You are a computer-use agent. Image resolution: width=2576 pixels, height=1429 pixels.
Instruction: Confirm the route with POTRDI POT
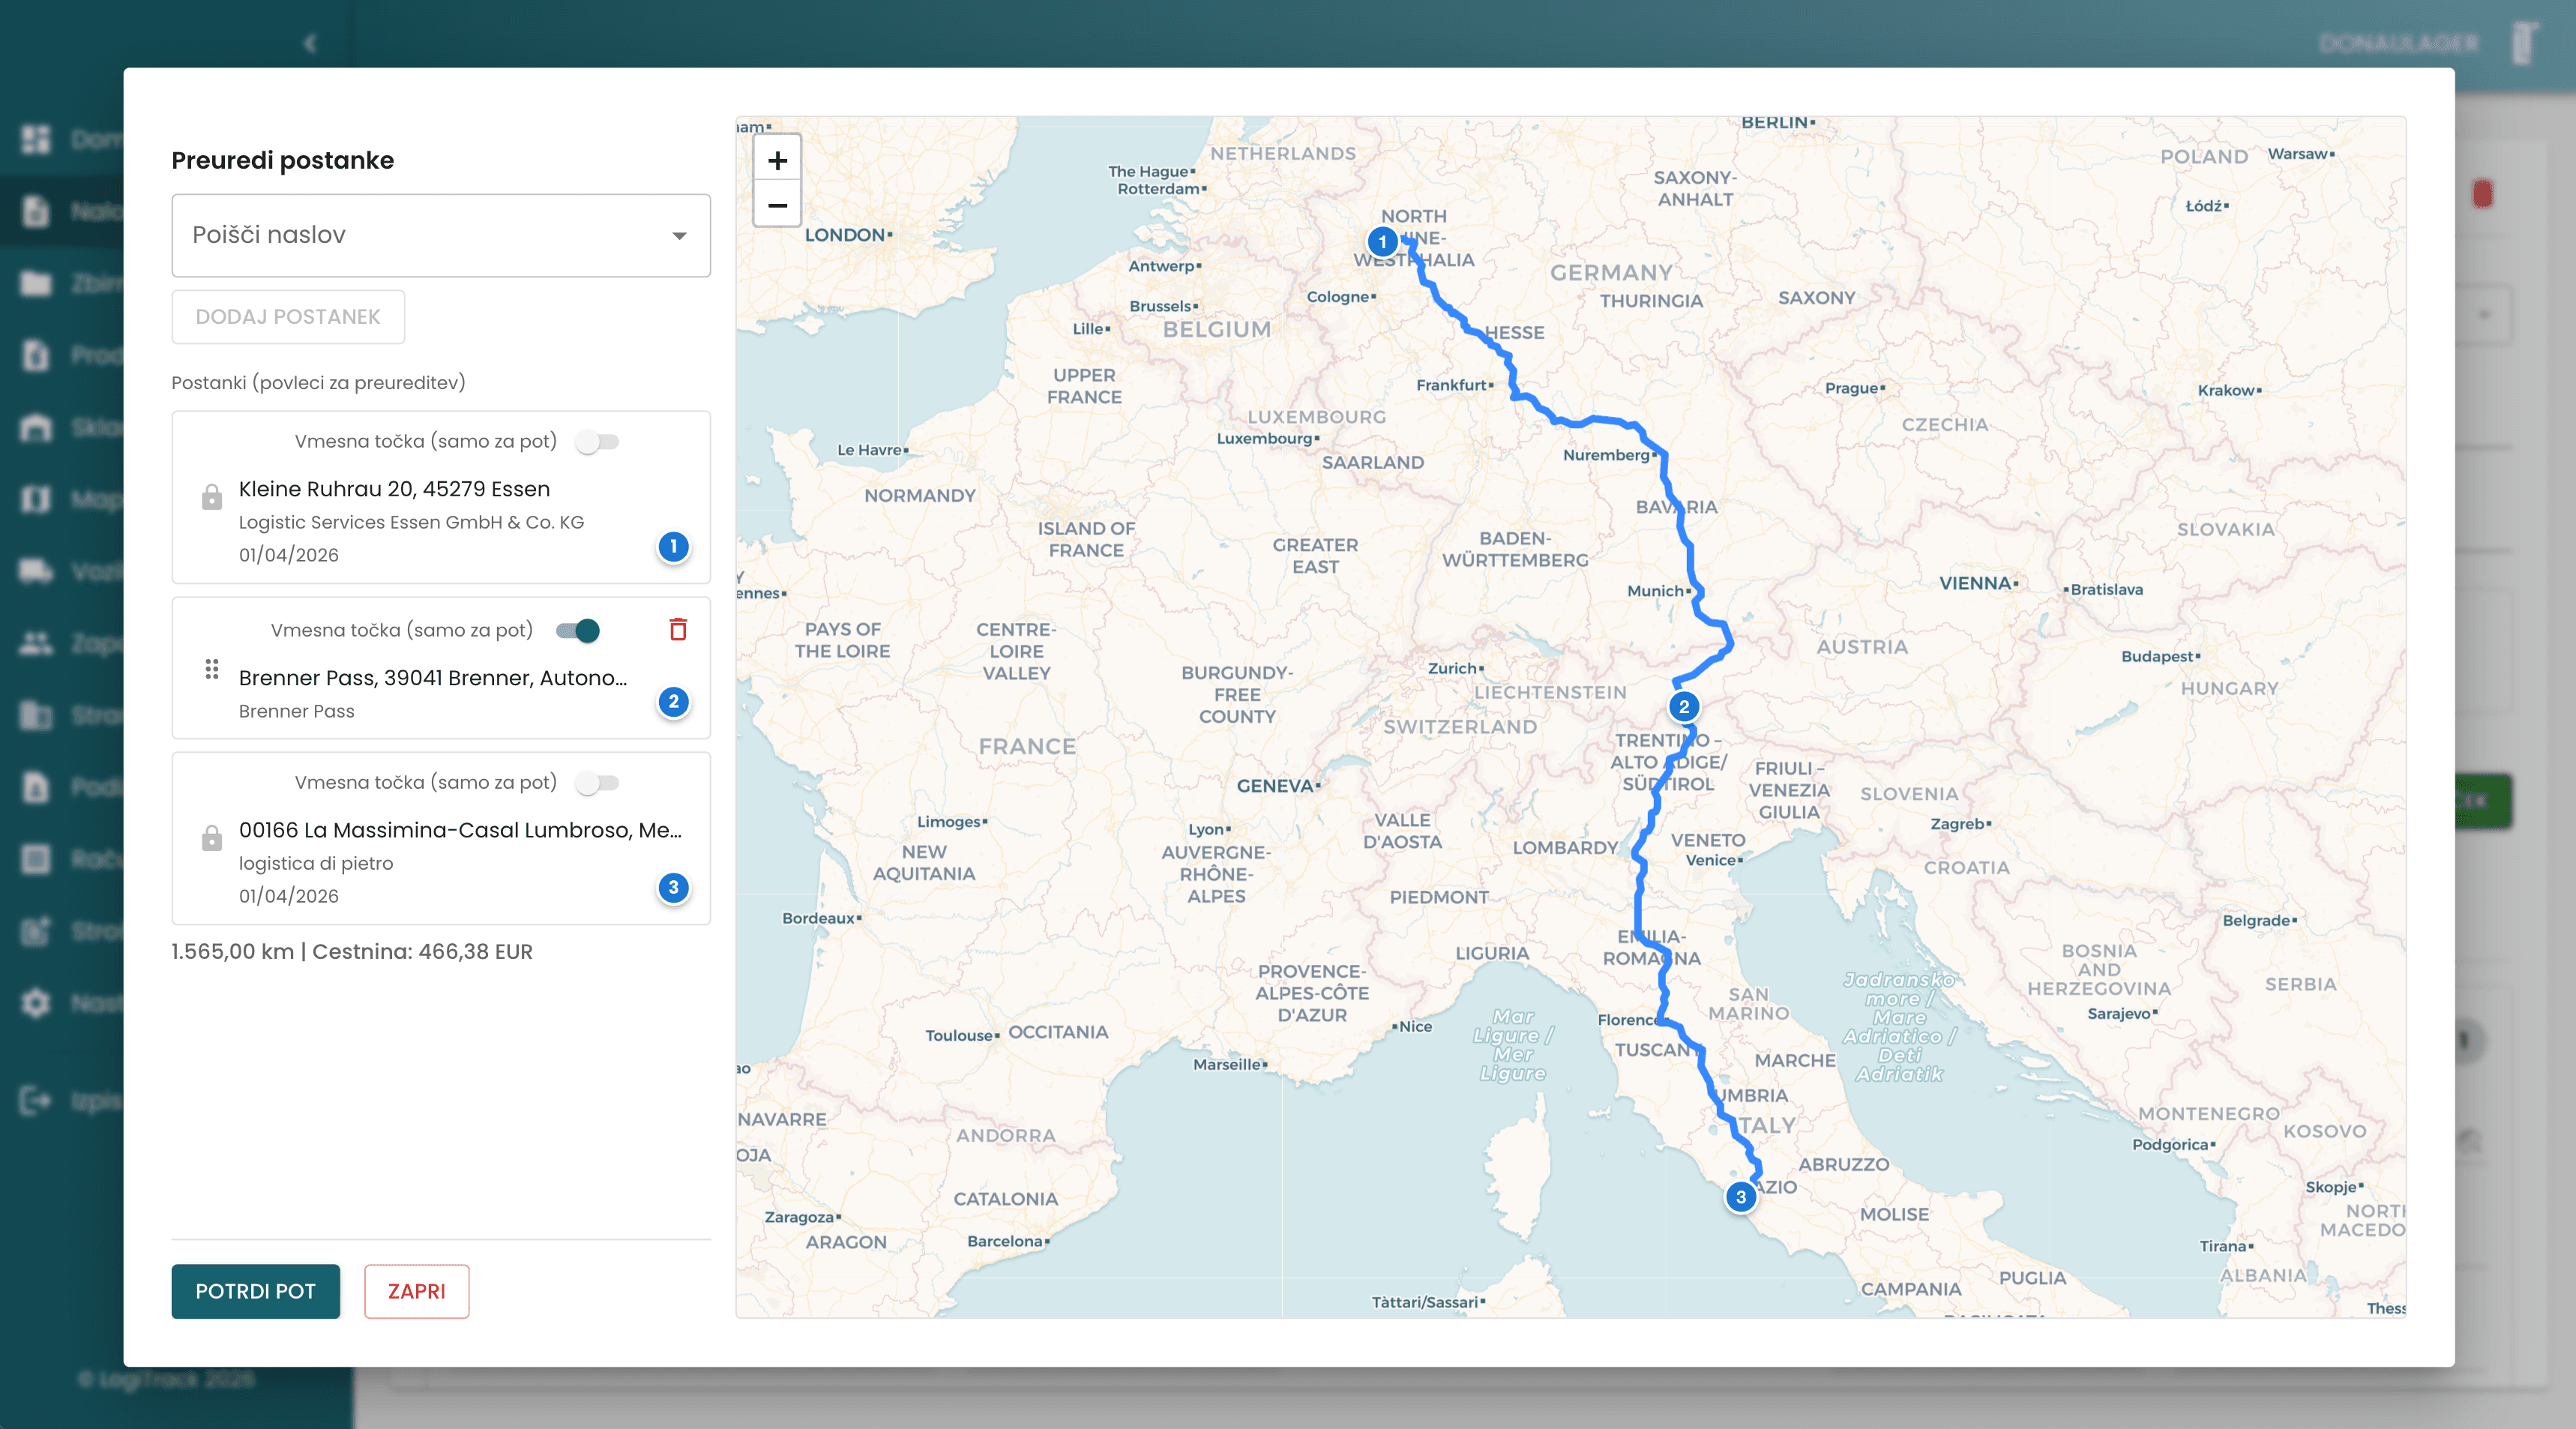click(255, 1291)
